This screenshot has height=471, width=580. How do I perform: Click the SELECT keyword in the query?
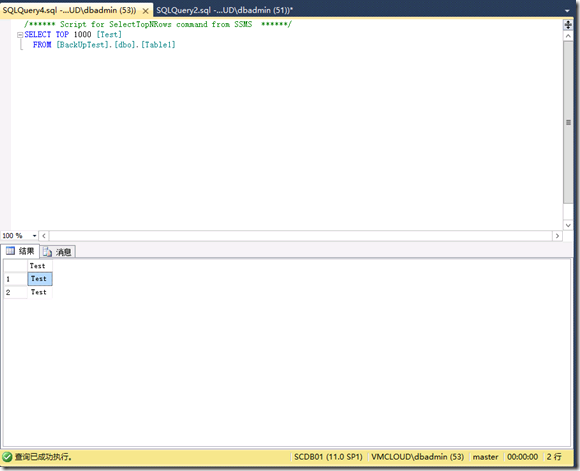38,34
